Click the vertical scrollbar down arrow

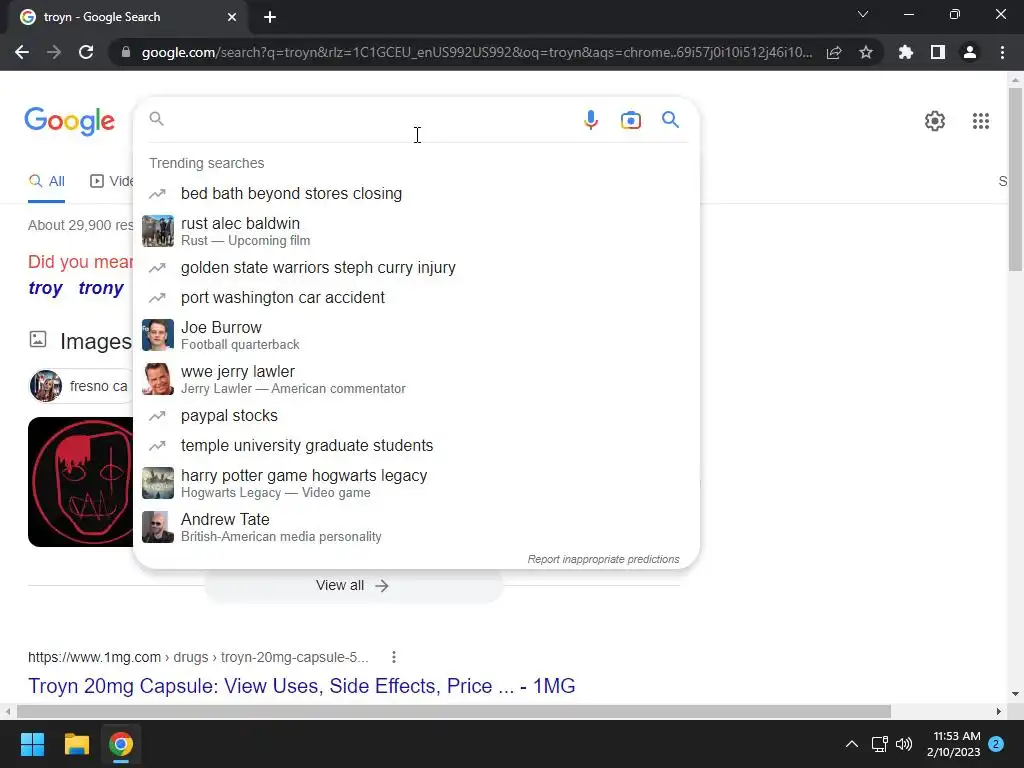tap(1015, 694)
